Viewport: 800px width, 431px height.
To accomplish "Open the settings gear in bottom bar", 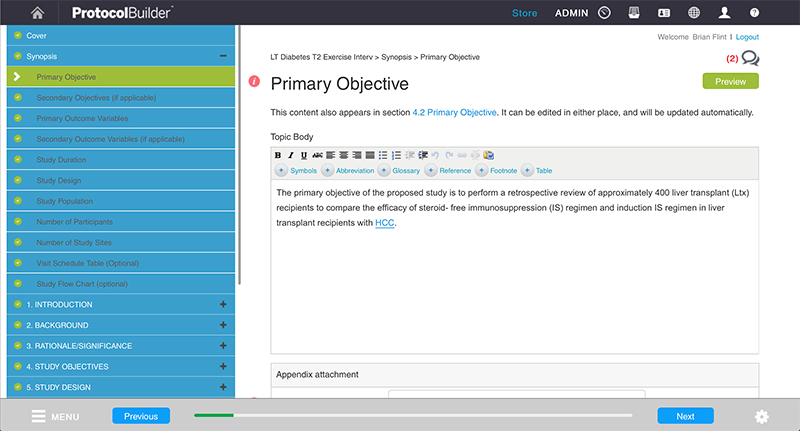I will coord(761,416).
